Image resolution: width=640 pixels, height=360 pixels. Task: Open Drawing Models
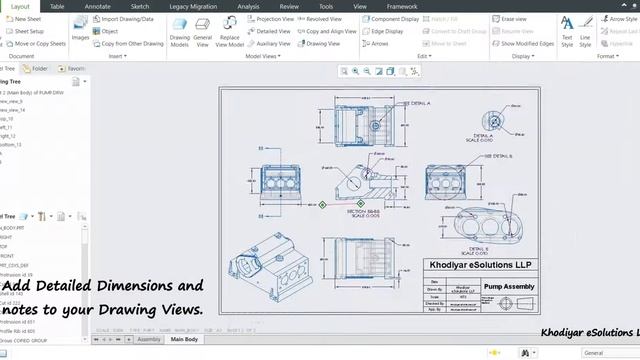coord(180,32)
